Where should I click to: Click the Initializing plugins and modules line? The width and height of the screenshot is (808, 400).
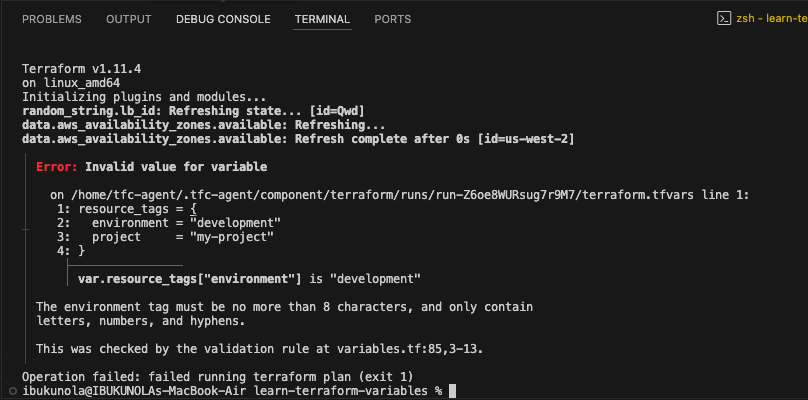144,96
